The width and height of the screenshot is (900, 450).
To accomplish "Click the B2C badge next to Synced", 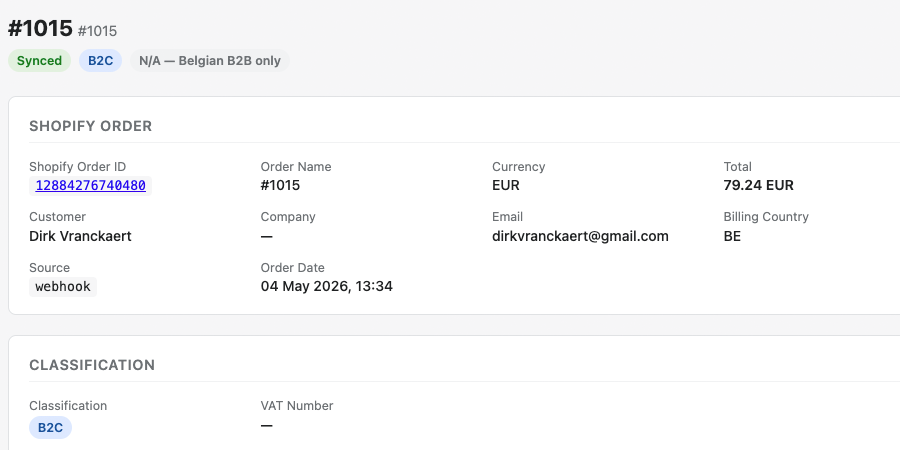I will click(100, 61).
